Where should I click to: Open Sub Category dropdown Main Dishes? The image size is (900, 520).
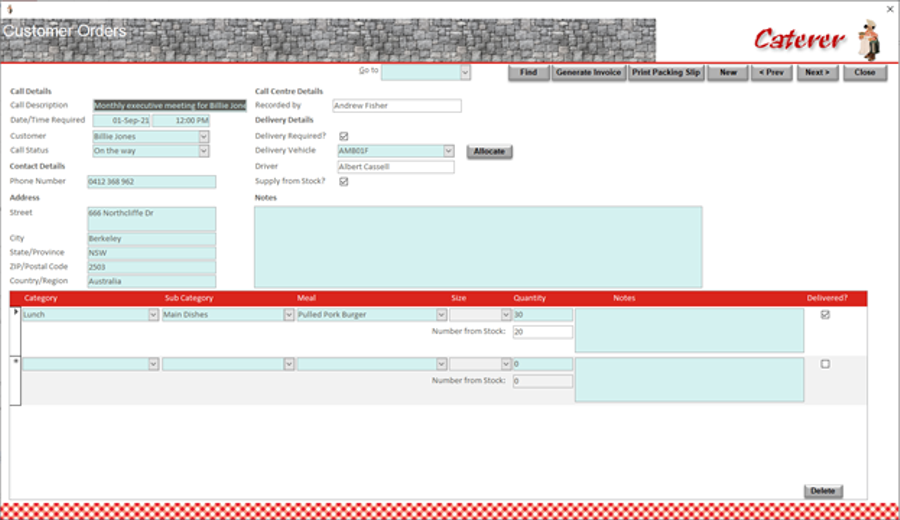point(289,315)
